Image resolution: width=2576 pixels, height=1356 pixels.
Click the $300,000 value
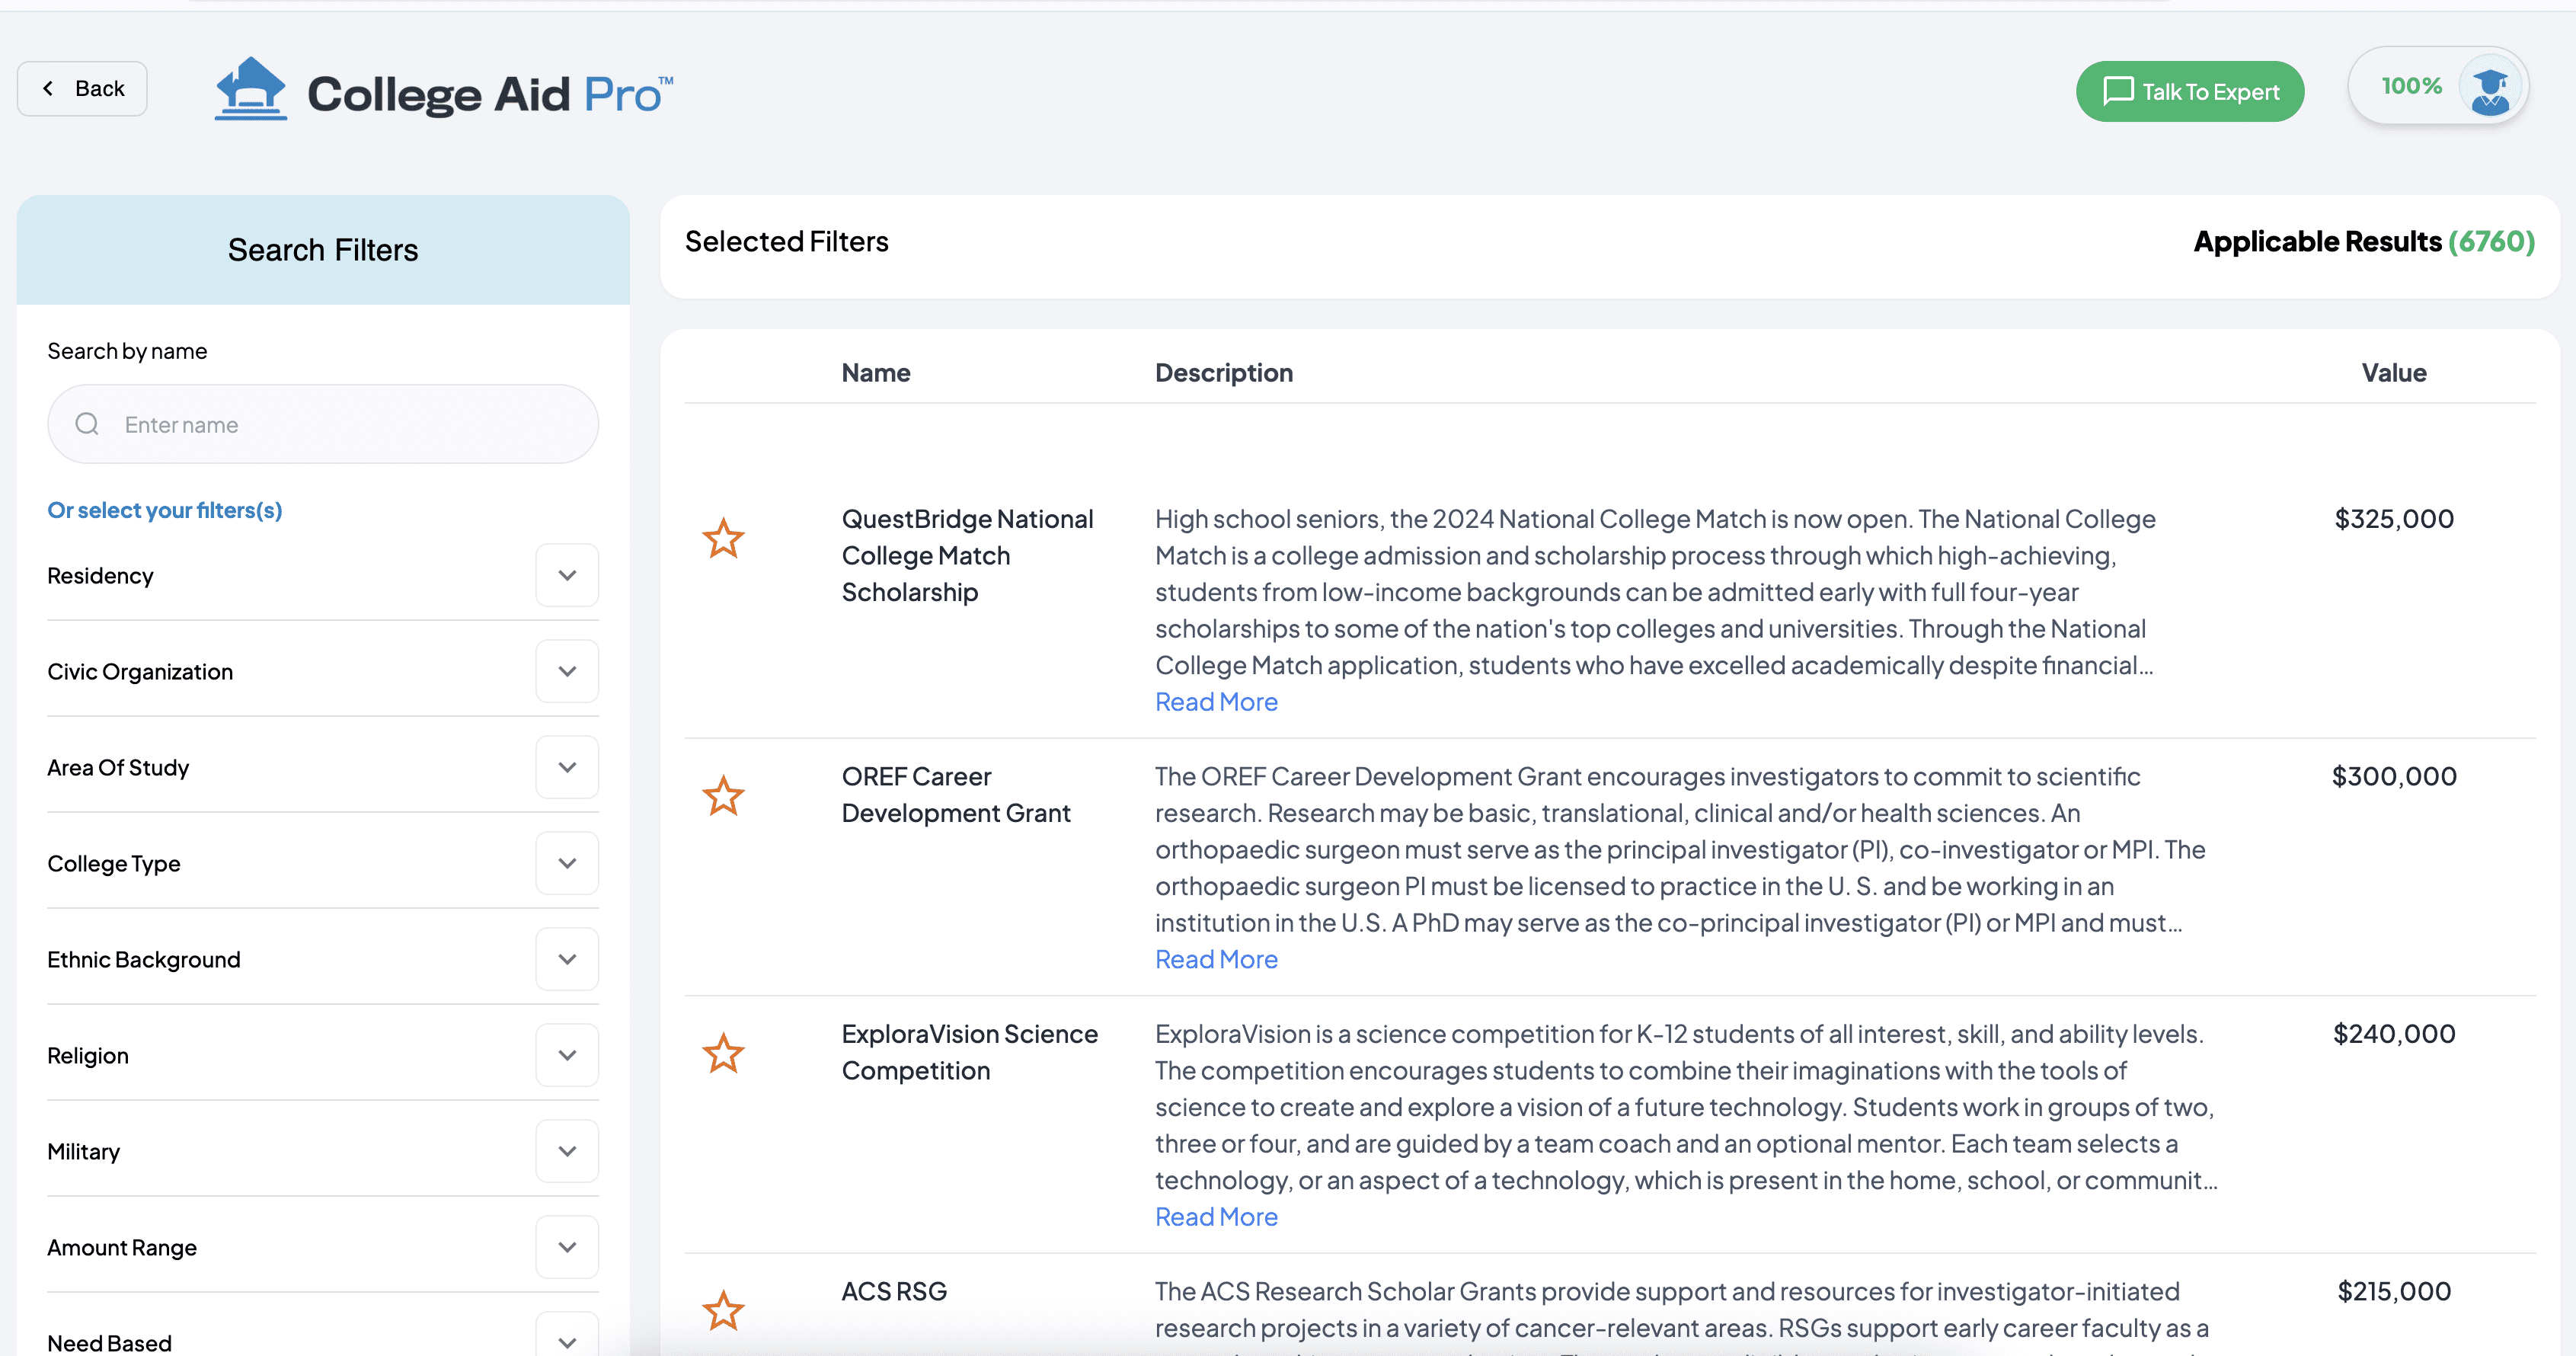click(2394, 776)
